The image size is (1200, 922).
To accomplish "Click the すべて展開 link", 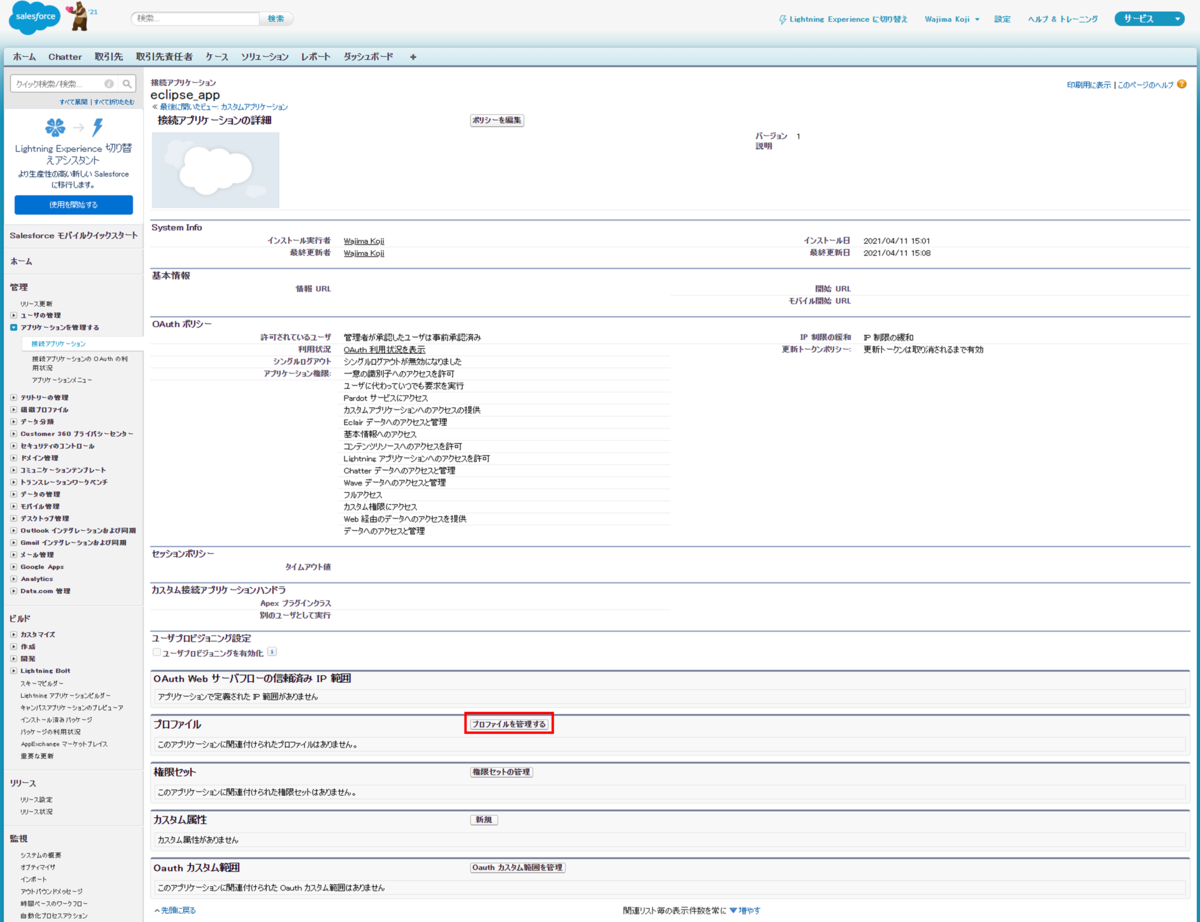I will [x=72, y=102].
